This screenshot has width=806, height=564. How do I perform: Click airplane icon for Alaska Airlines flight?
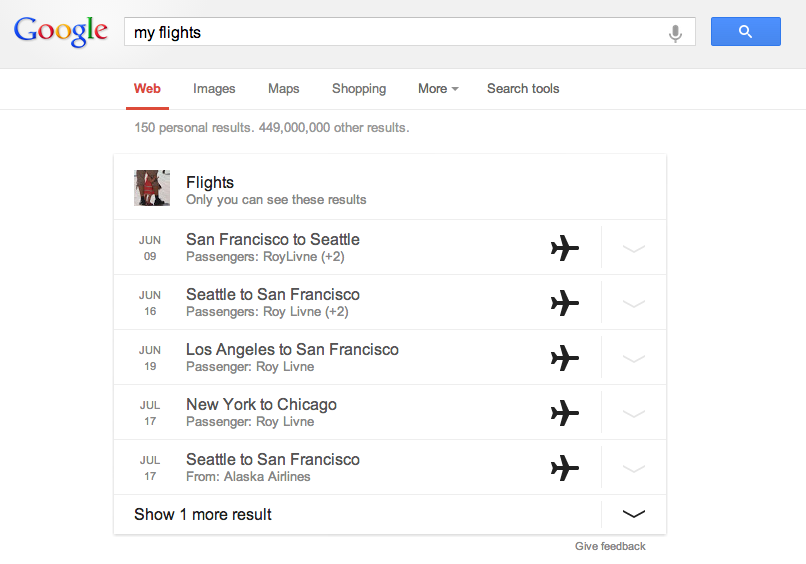(x=565, y=468)
